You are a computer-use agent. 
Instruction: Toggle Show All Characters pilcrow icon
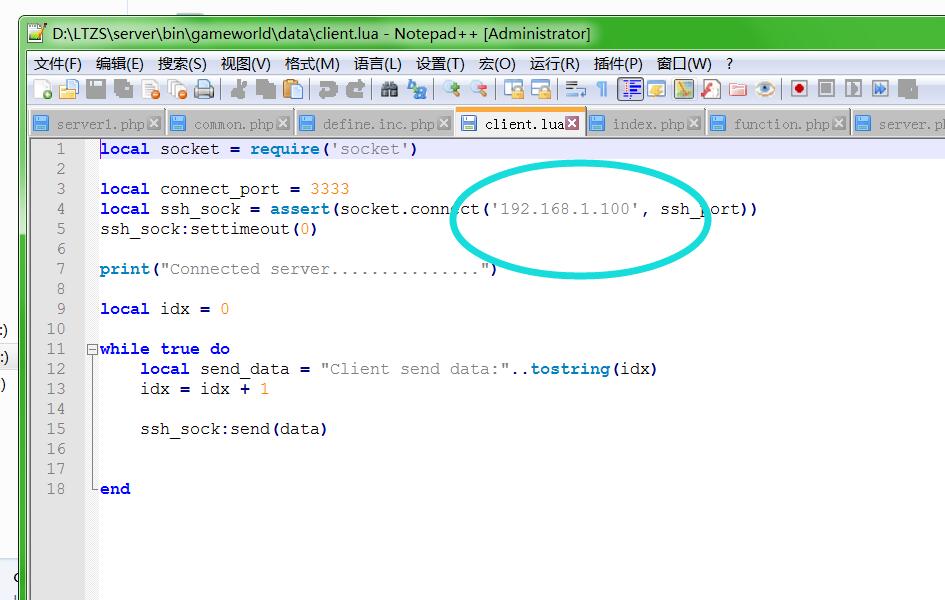pos(602,90)
